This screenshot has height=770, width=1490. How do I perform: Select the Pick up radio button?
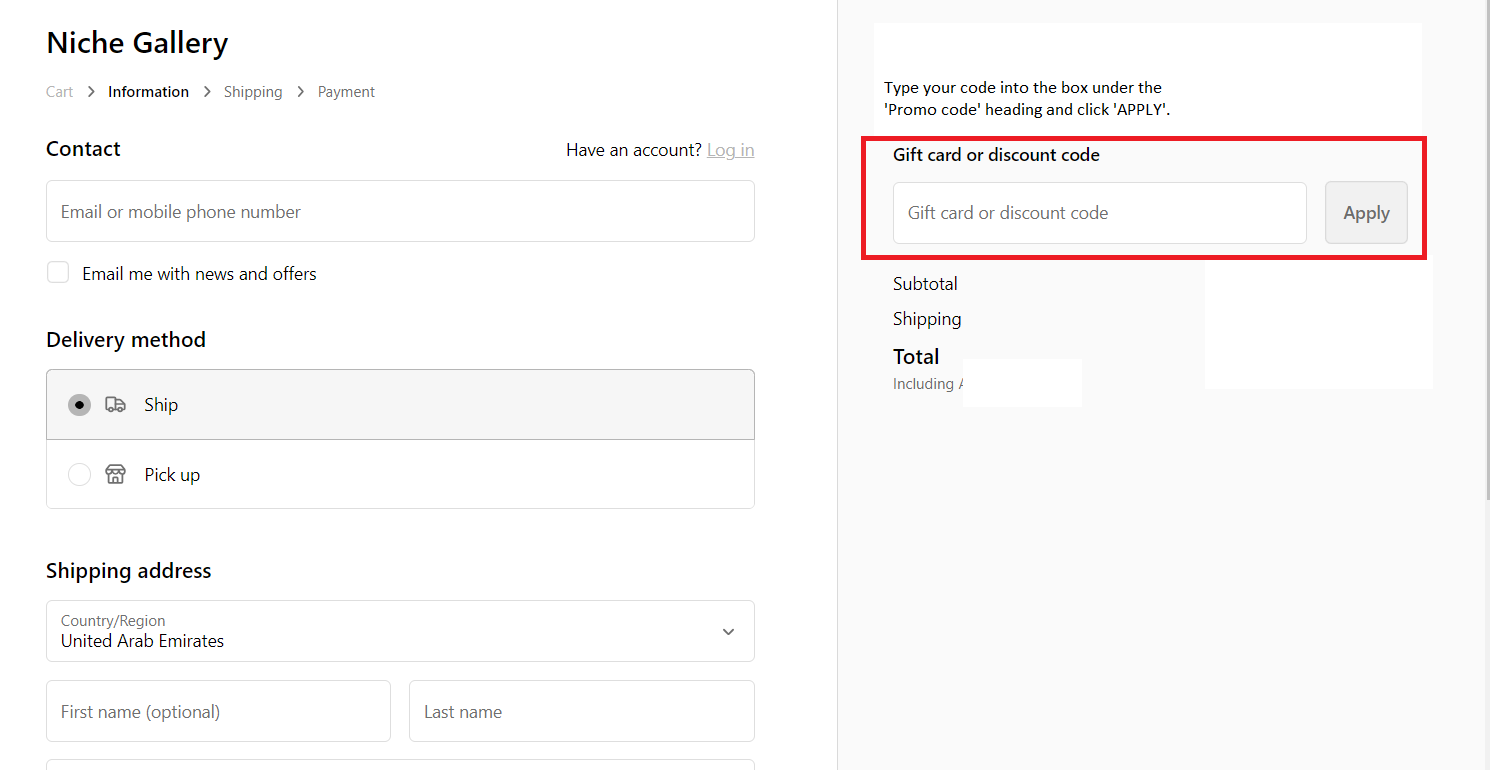[x=79, y=474]
